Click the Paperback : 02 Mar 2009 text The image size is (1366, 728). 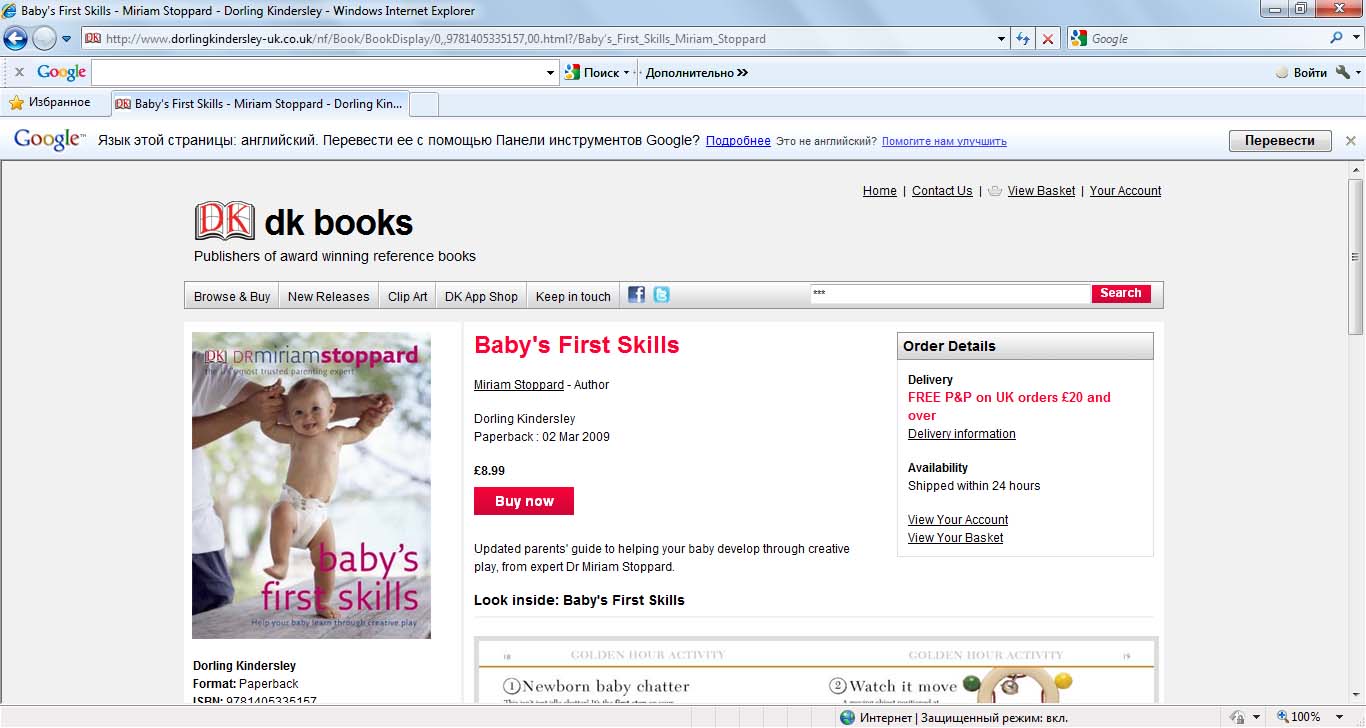click(542, 437)
